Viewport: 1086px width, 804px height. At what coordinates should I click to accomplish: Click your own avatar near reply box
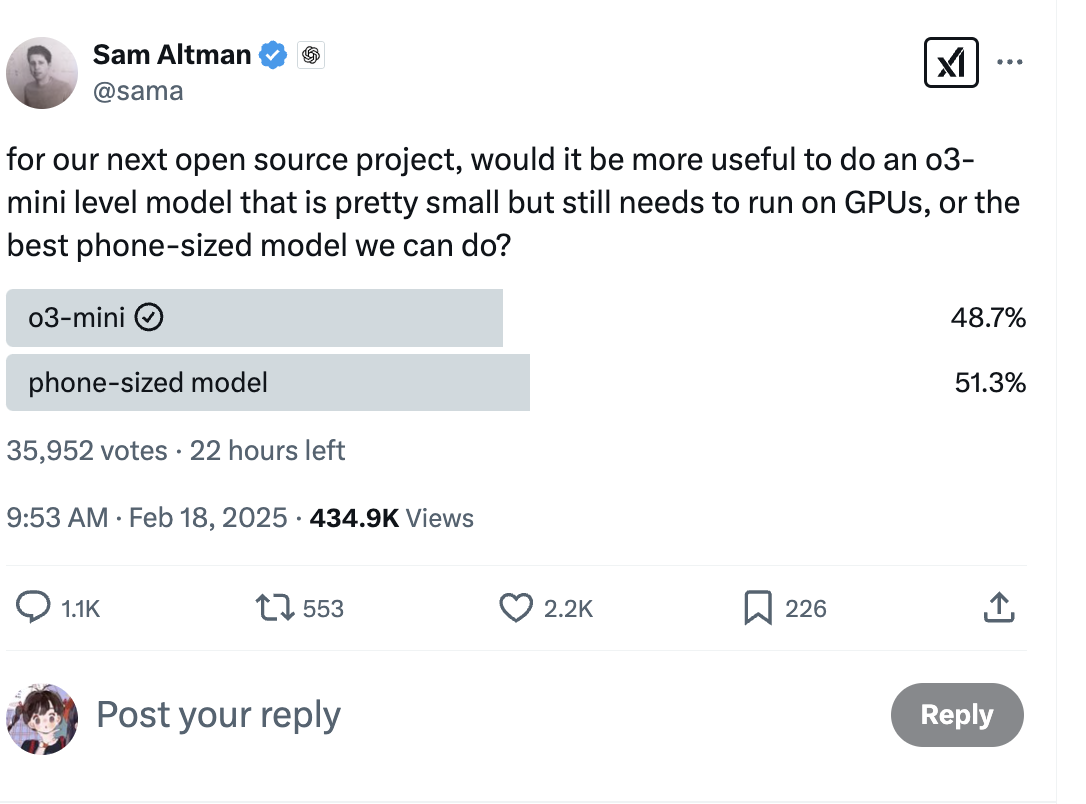point(42,718)
